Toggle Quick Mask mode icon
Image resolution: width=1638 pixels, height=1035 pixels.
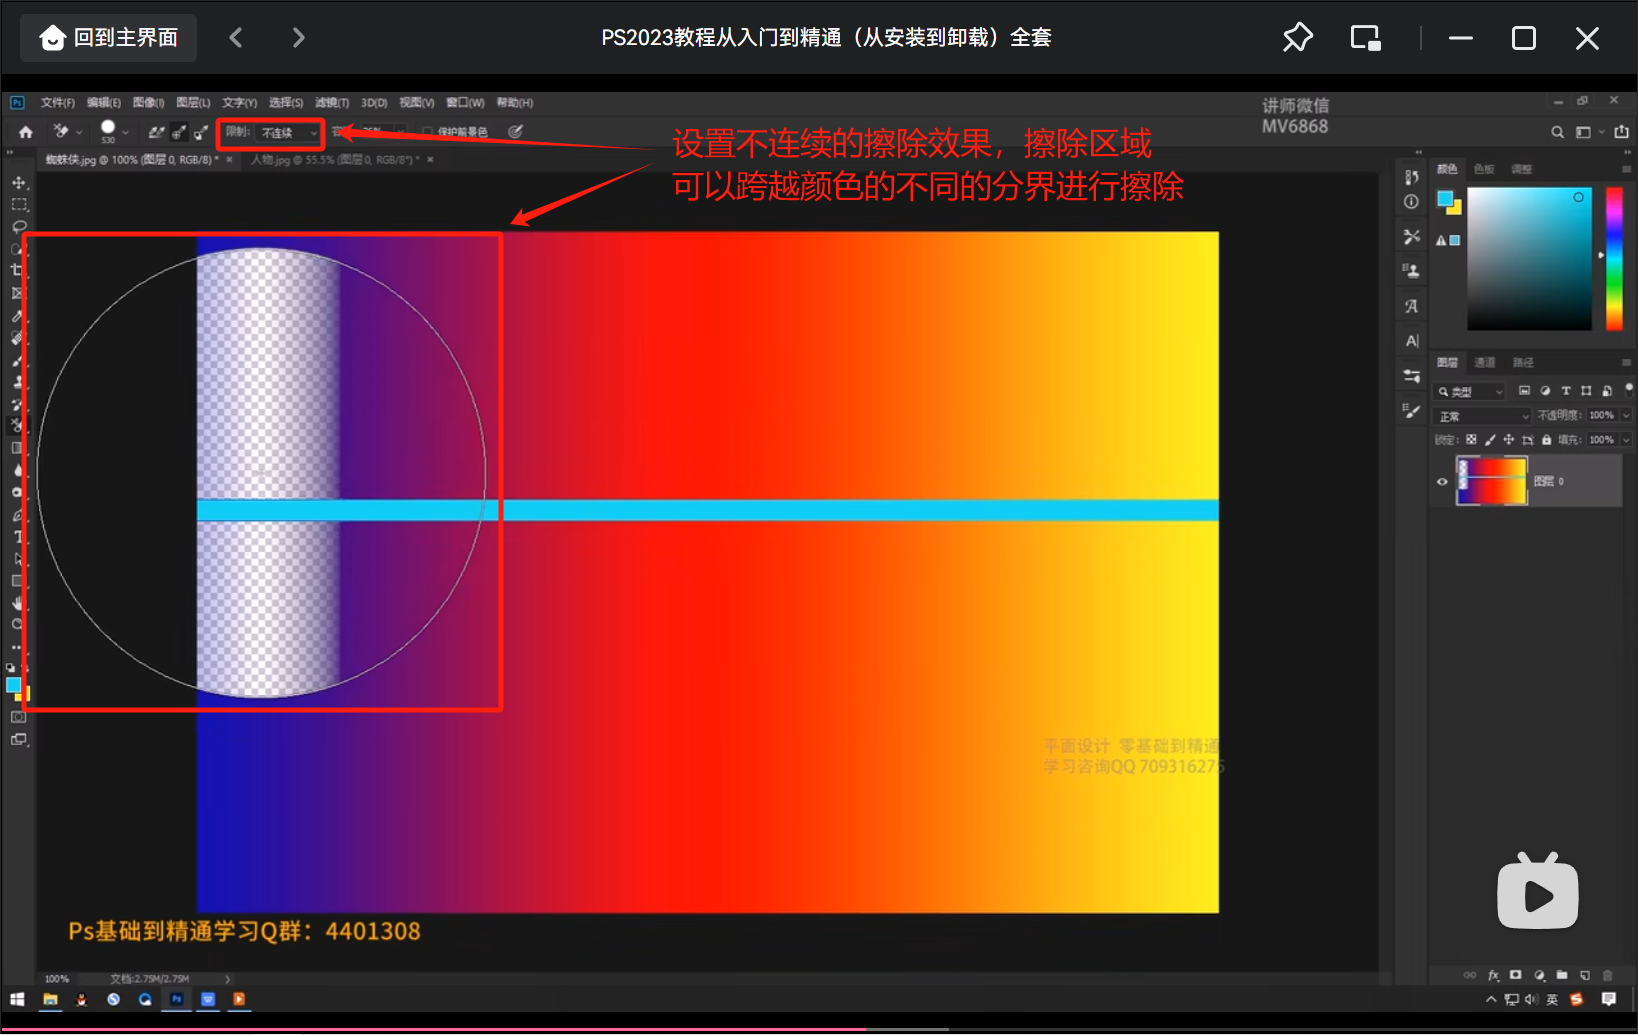(18, 717)
